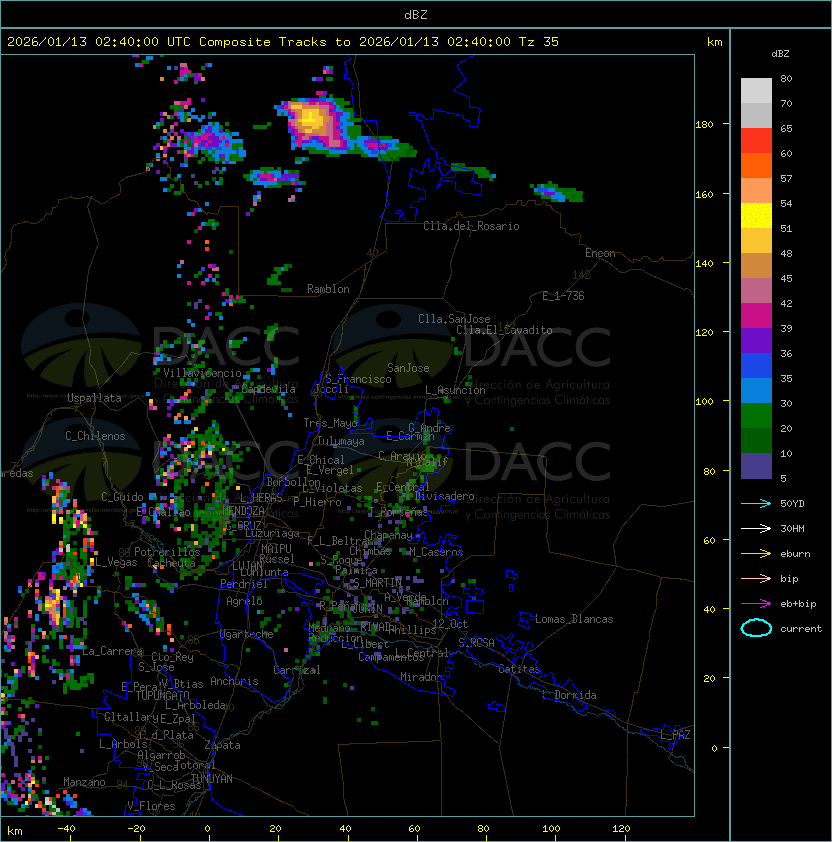Click the 'C_Chilenos' map label

[95, 436]
